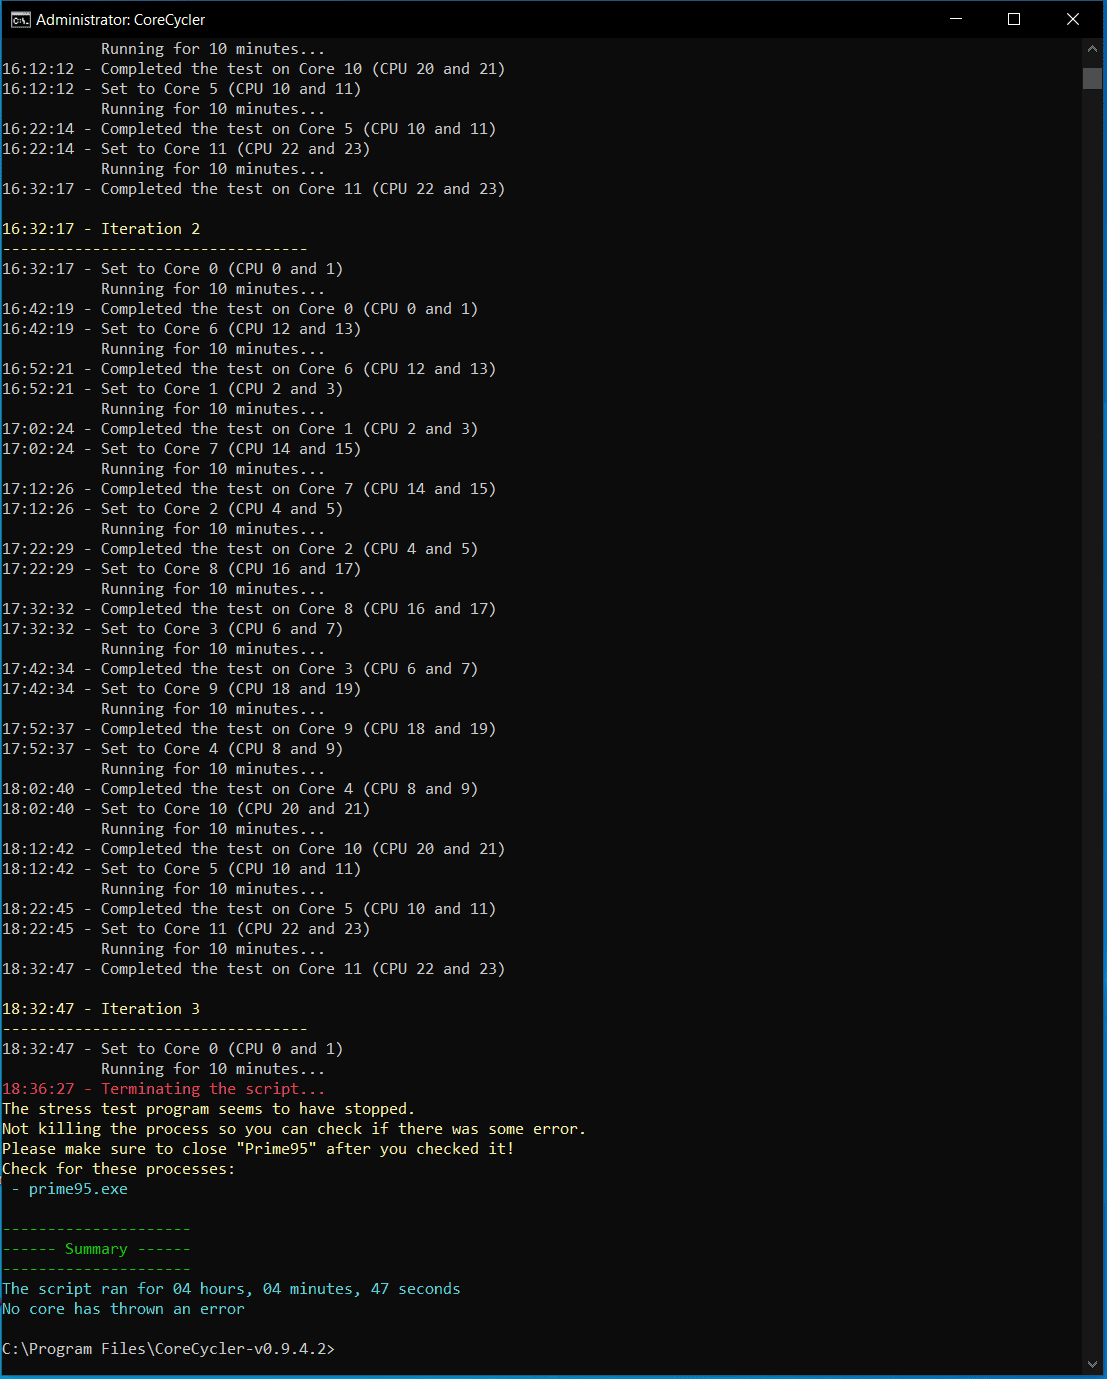1107x1379 pixels.
Task: Close the CoreCycler console window
Action: (1072, 19)
